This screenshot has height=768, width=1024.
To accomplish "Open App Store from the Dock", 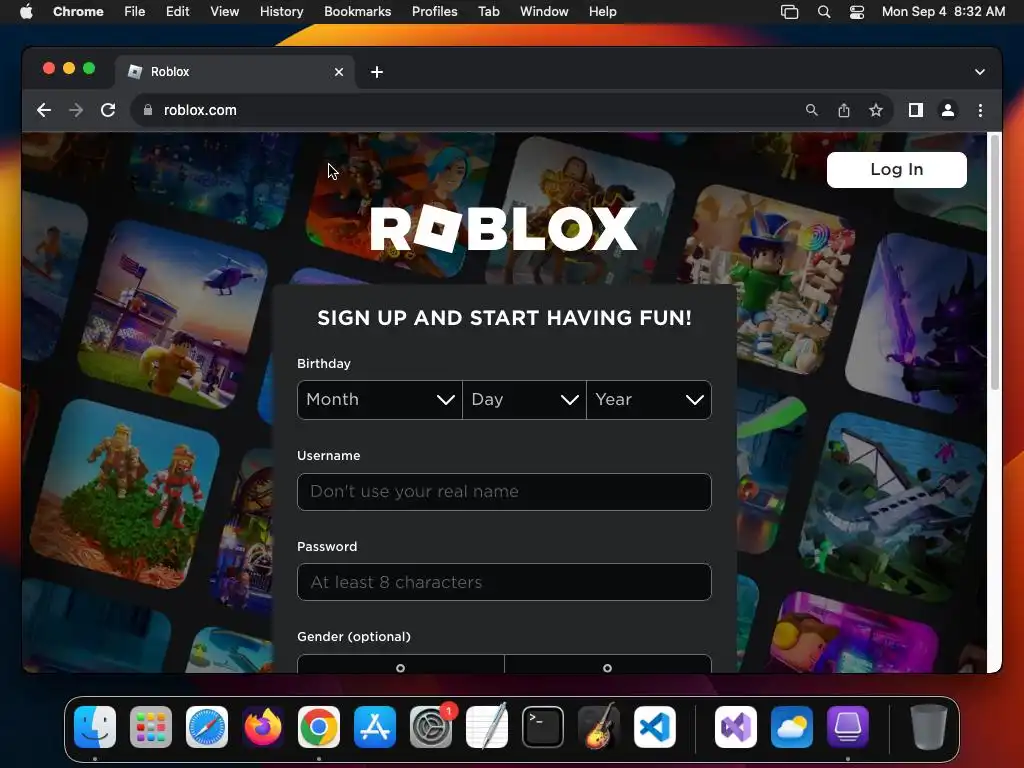I will [375, 727].
